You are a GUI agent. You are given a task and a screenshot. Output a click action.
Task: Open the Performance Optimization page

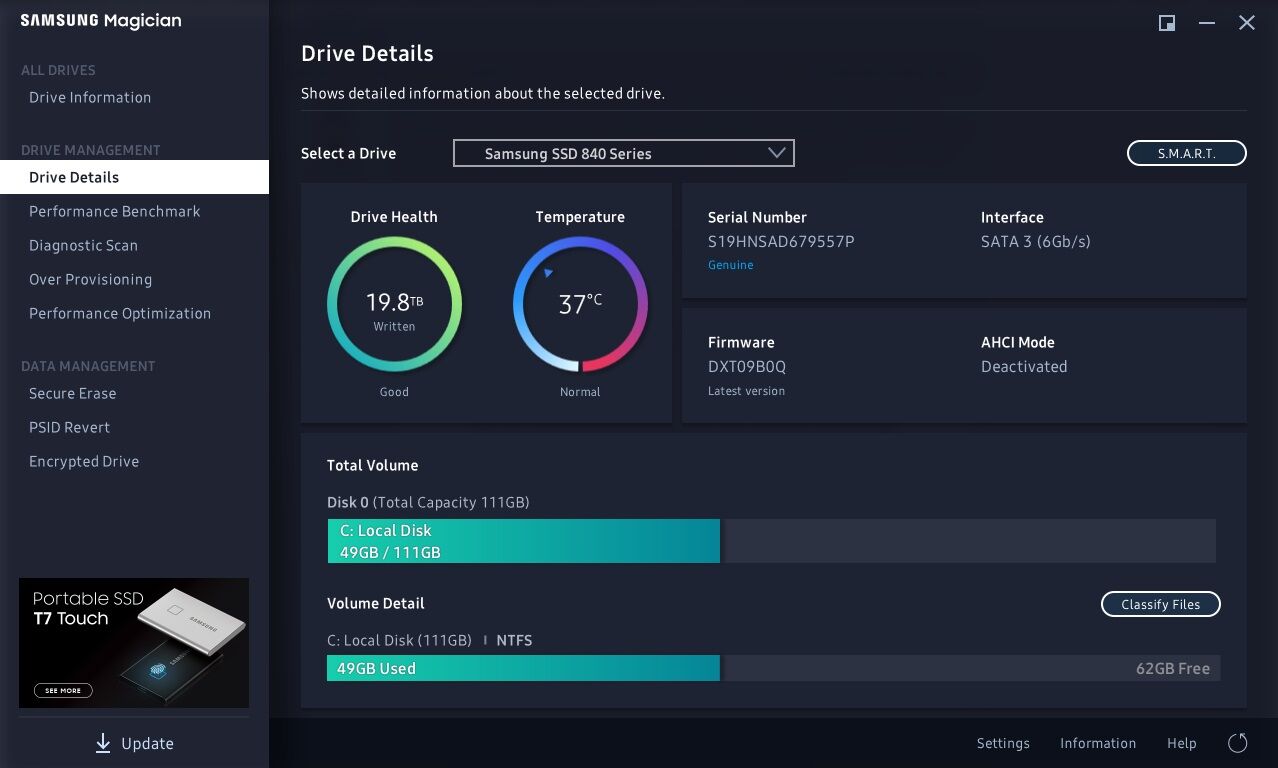(x=120, y=313)
